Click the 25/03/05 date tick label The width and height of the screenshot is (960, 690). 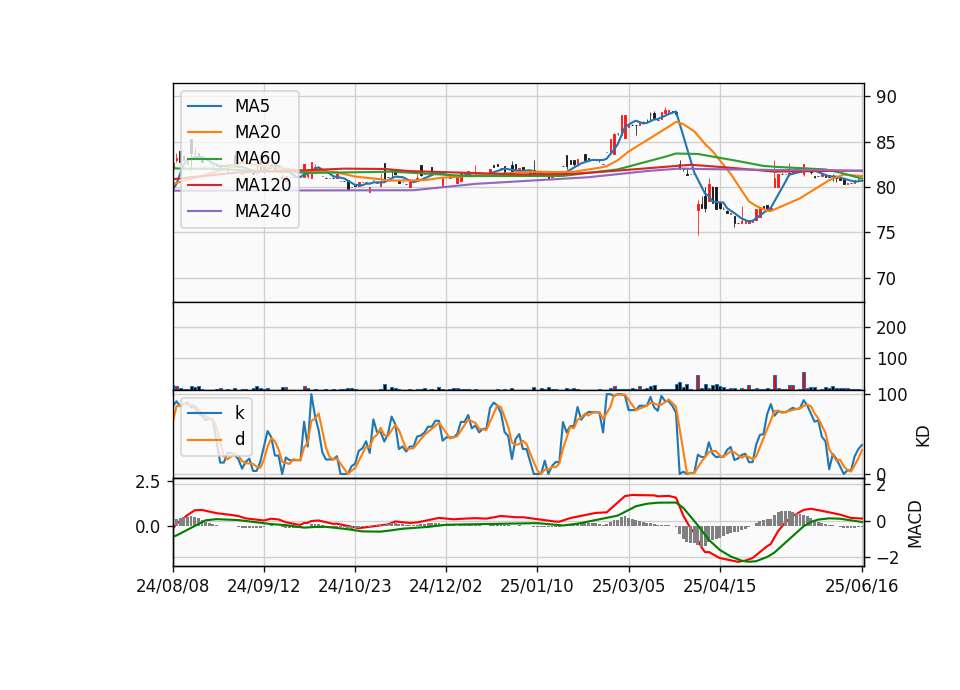pyautogui.click(x=628, y=586)
